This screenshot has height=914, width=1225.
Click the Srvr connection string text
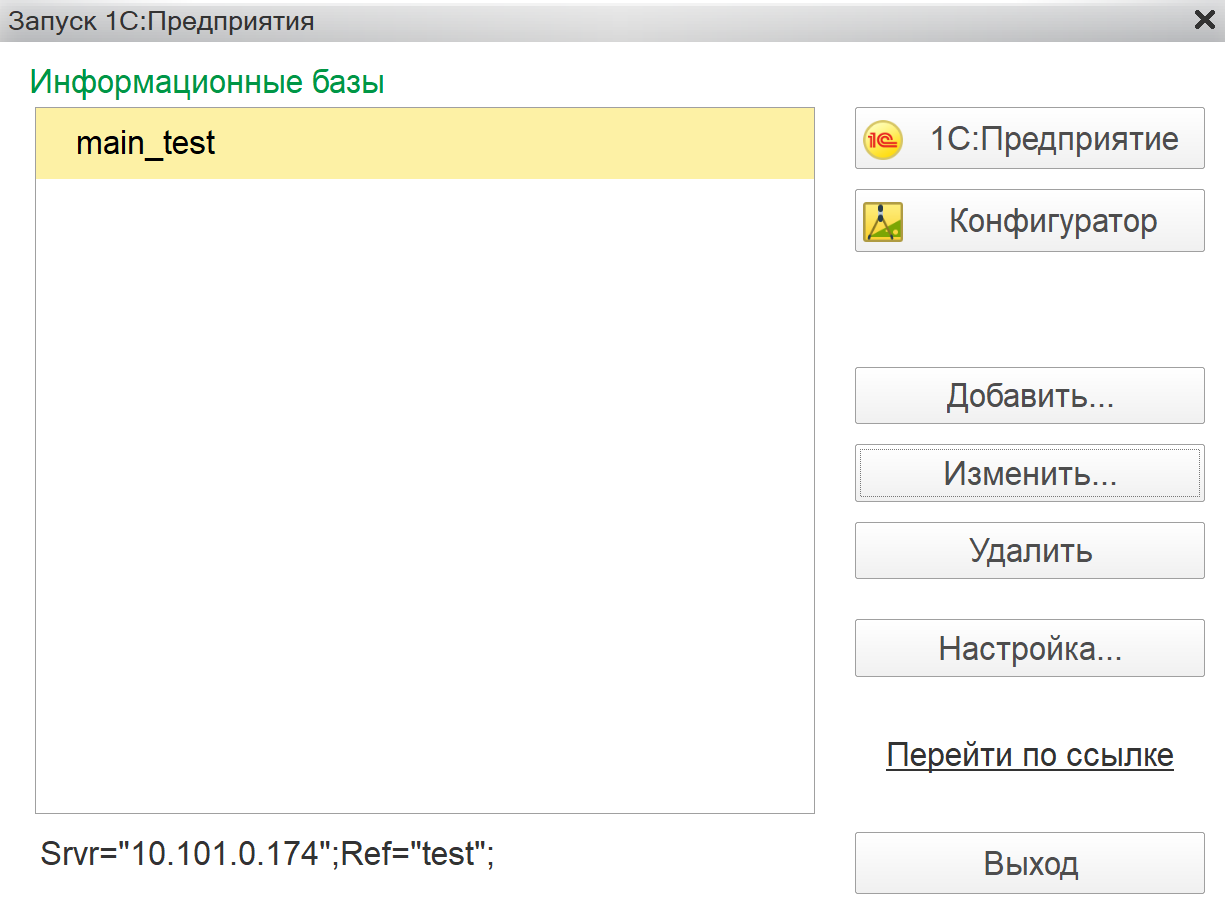coord(76,854)
